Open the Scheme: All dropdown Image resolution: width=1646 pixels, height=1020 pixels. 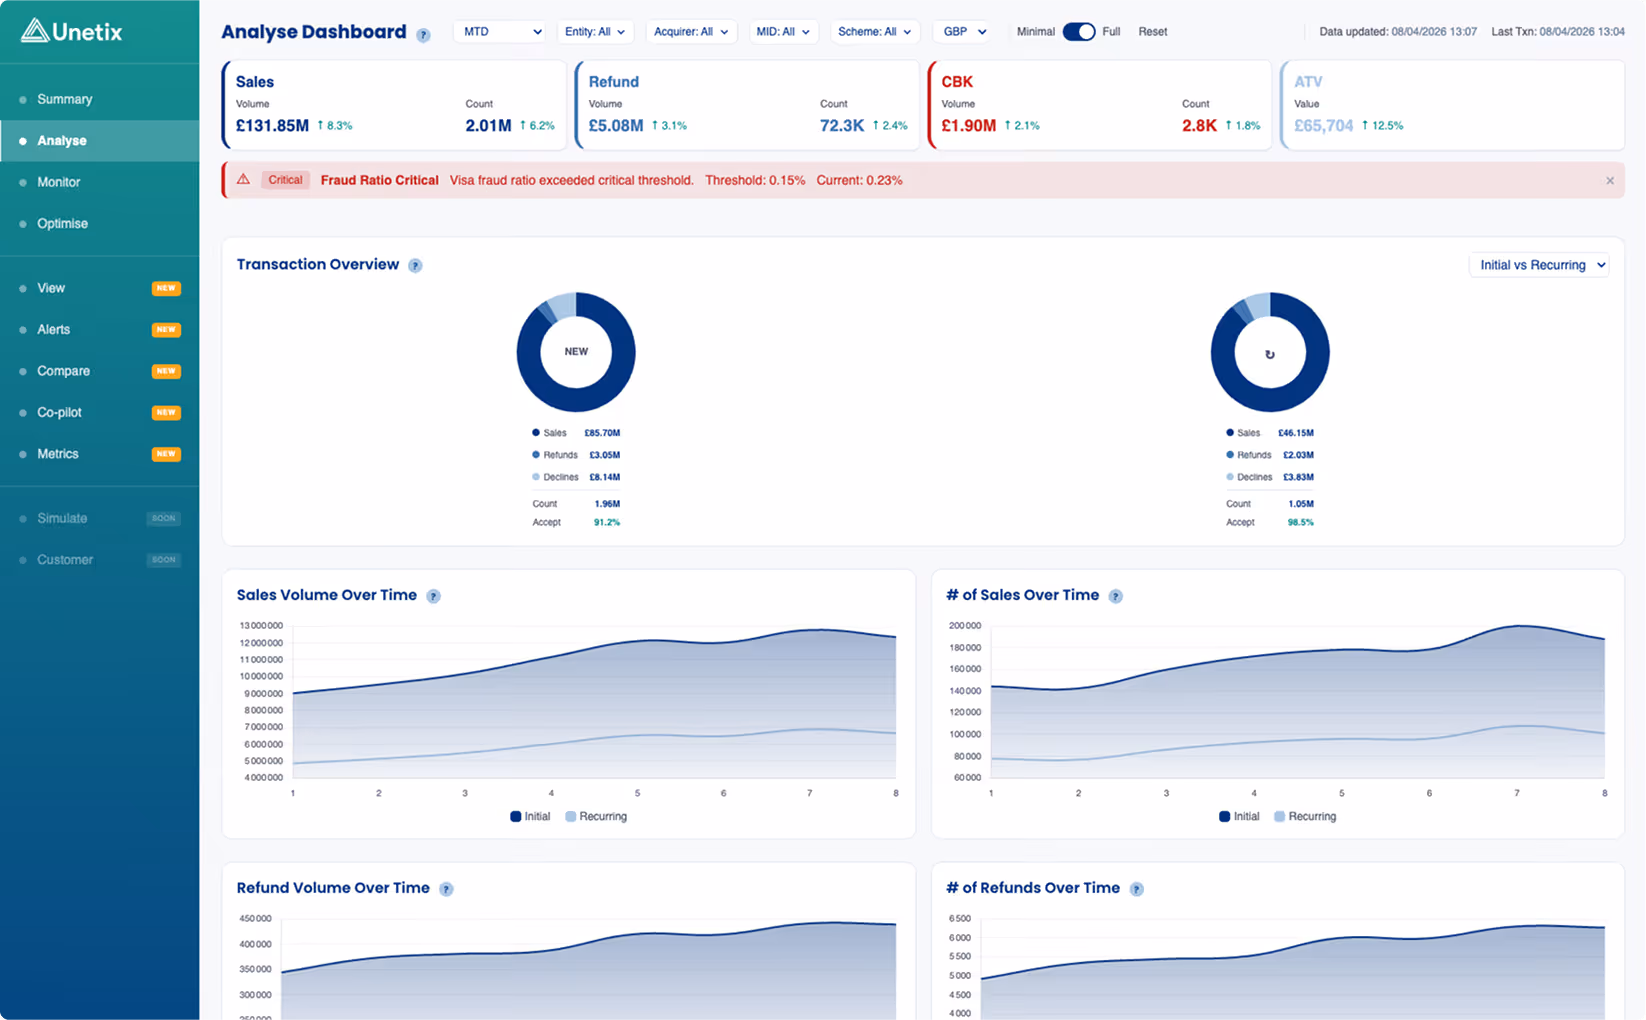tap(875, 32)
